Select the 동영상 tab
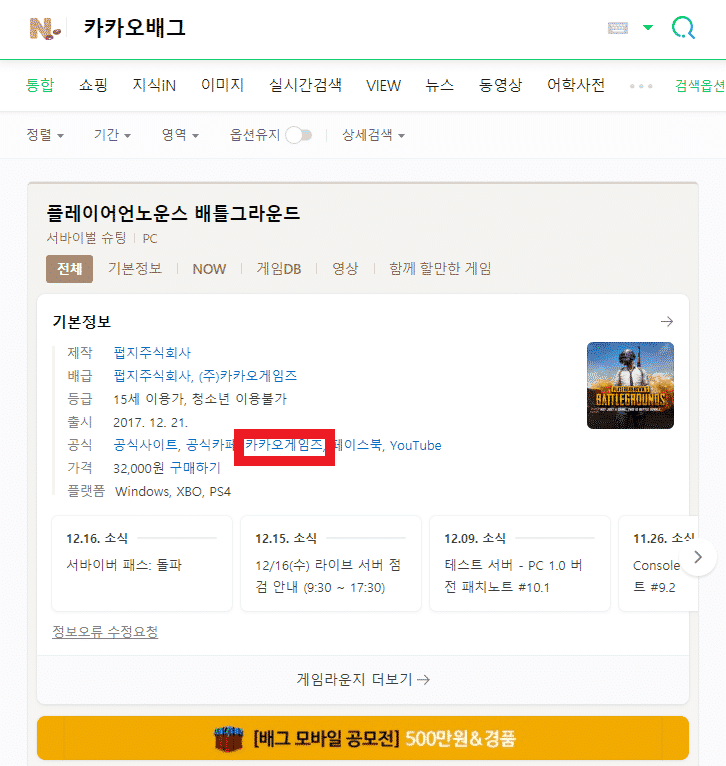726x766 pixels. pos(500,85)
